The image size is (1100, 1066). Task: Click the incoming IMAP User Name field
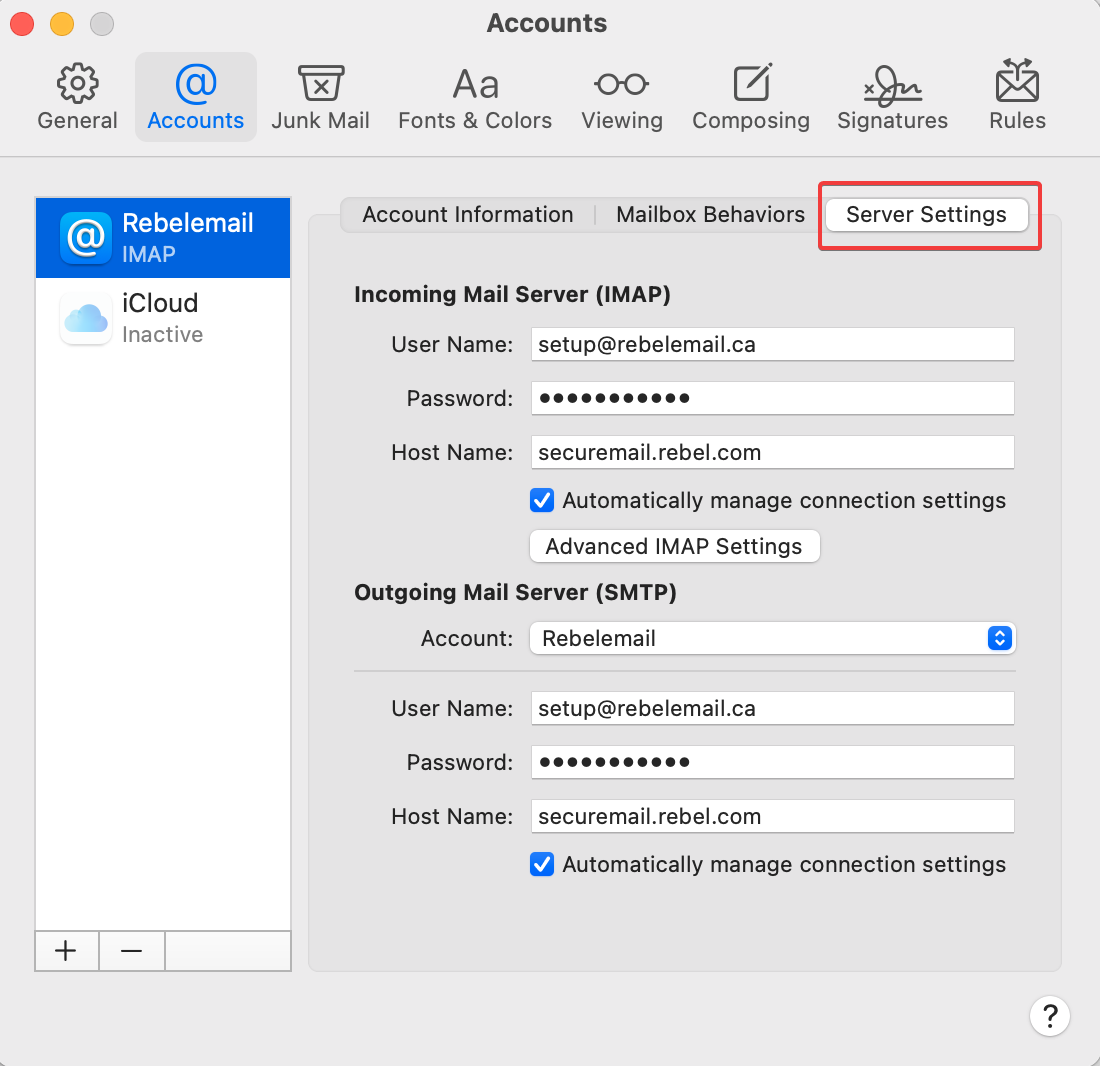(772, 344)
